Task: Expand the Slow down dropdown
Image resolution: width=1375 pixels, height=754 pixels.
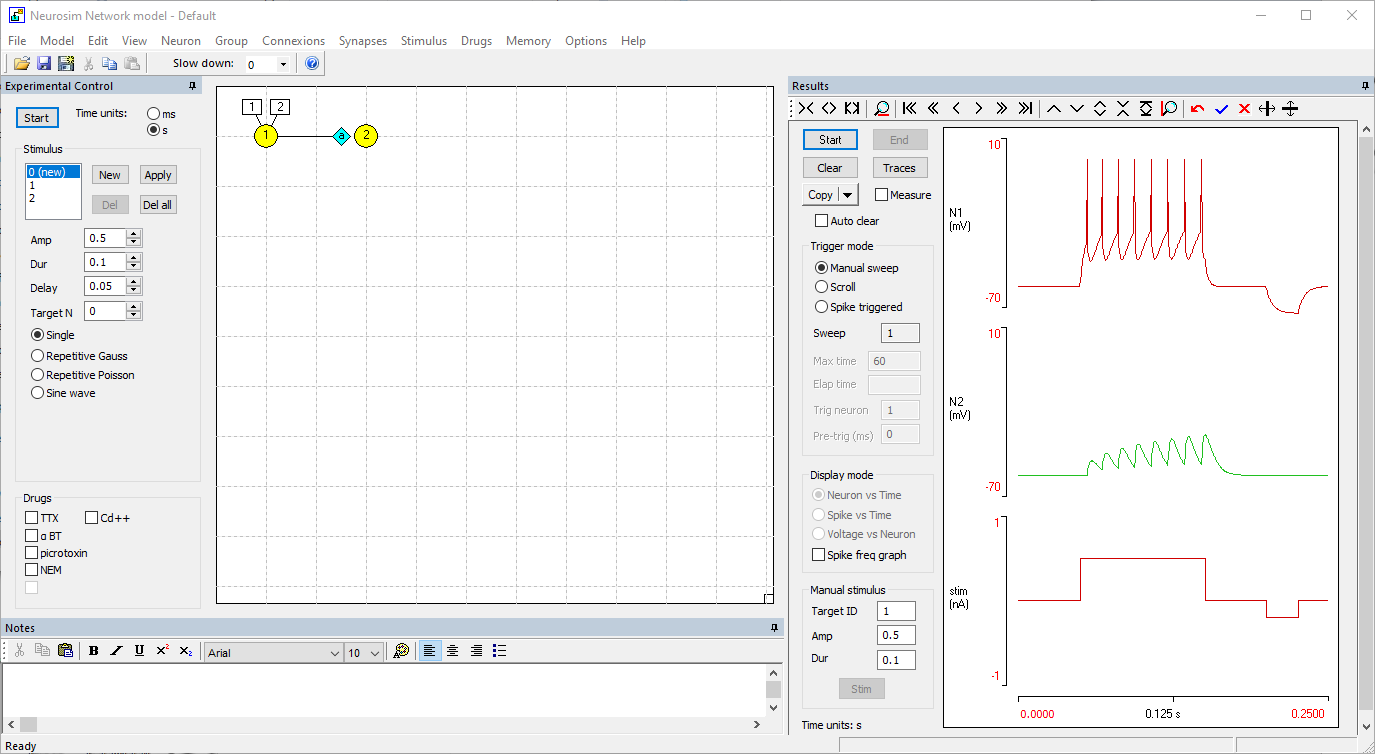Action: (283, 65)
